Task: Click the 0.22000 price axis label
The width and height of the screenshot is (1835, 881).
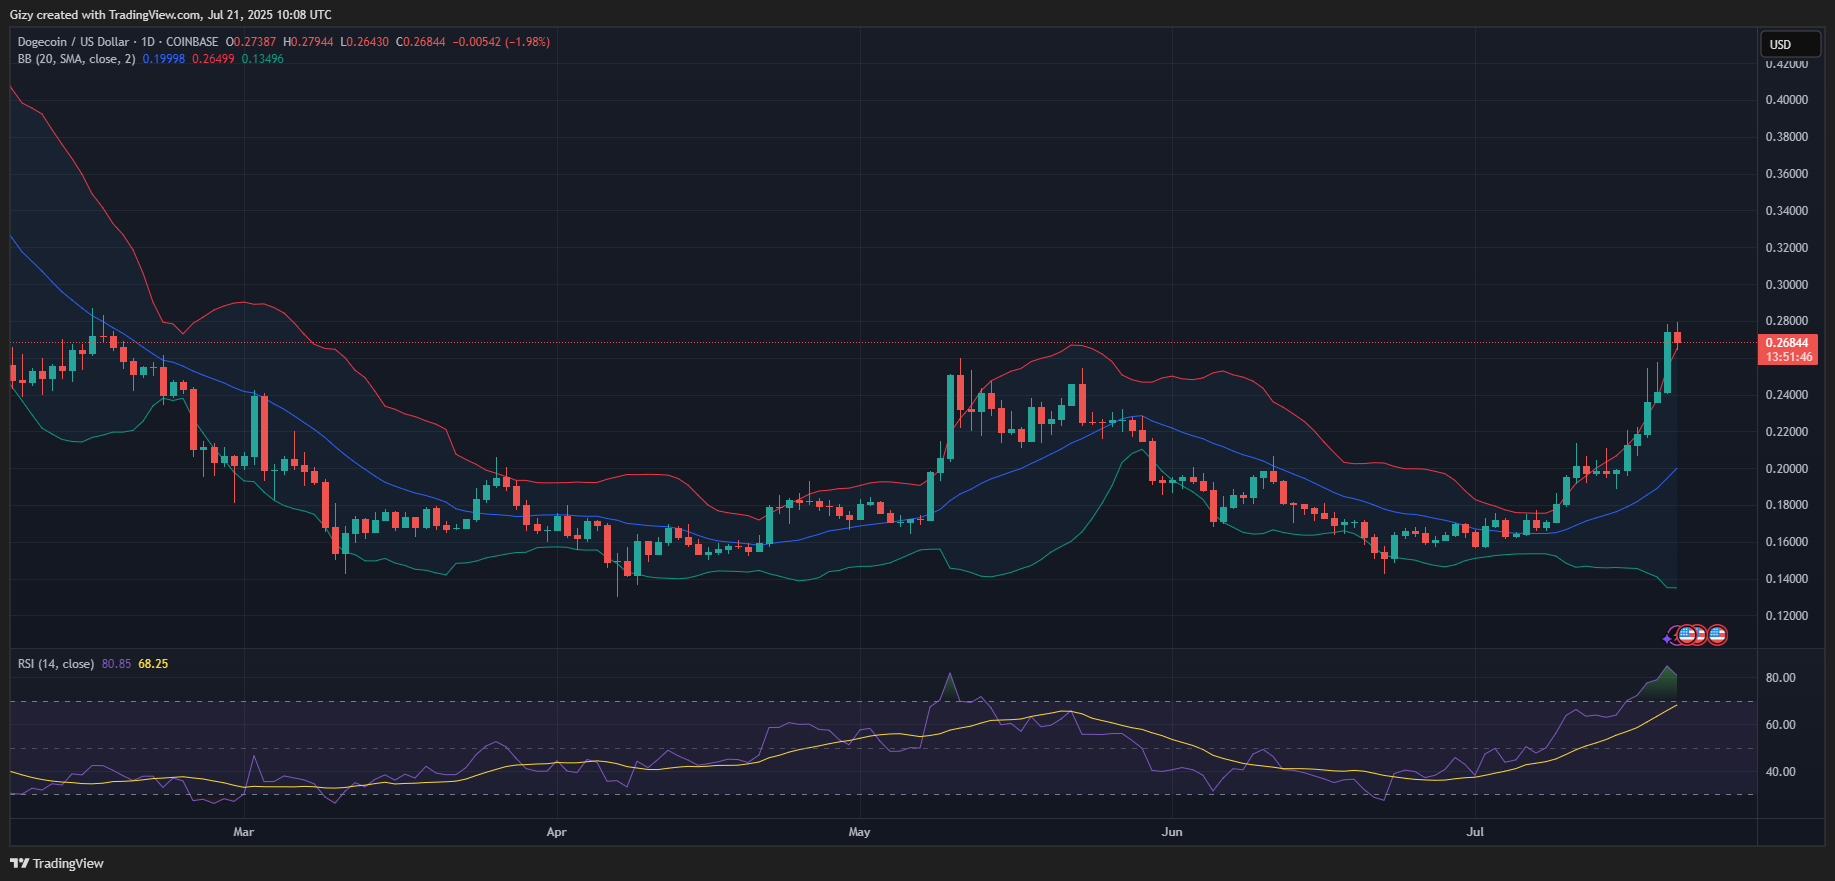Action: point(1787,432)
